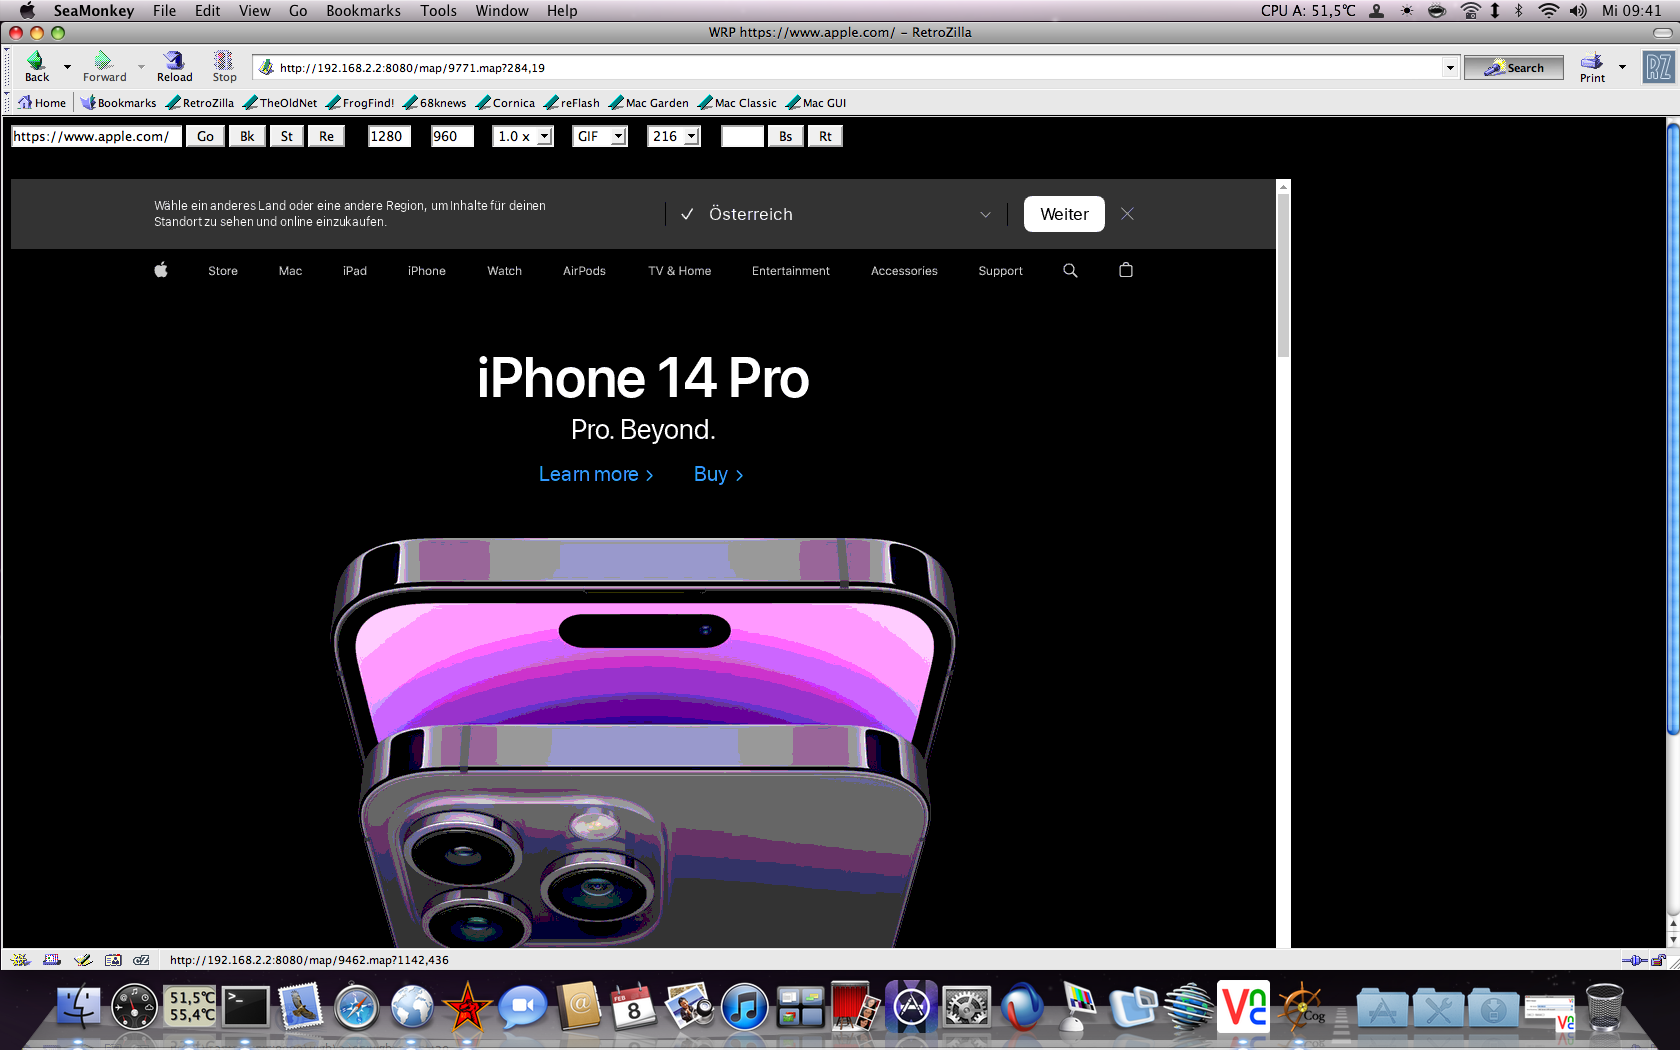1680x1050 pixels.
Task: Open the 216 colors dropdown
Action: 674,136
